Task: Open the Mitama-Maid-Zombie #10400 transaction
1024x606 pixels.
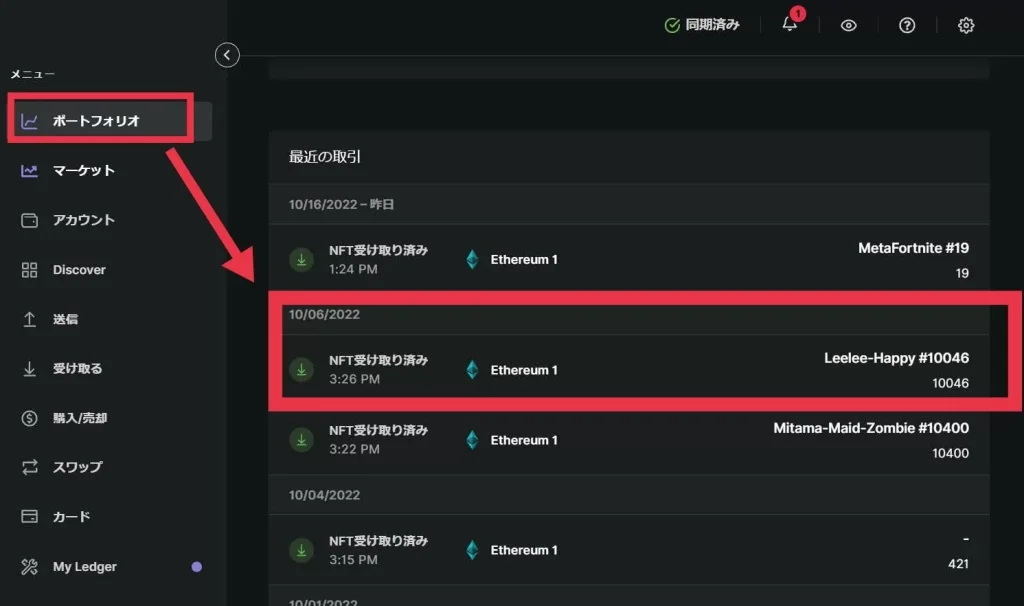Action: click(629, 440)
